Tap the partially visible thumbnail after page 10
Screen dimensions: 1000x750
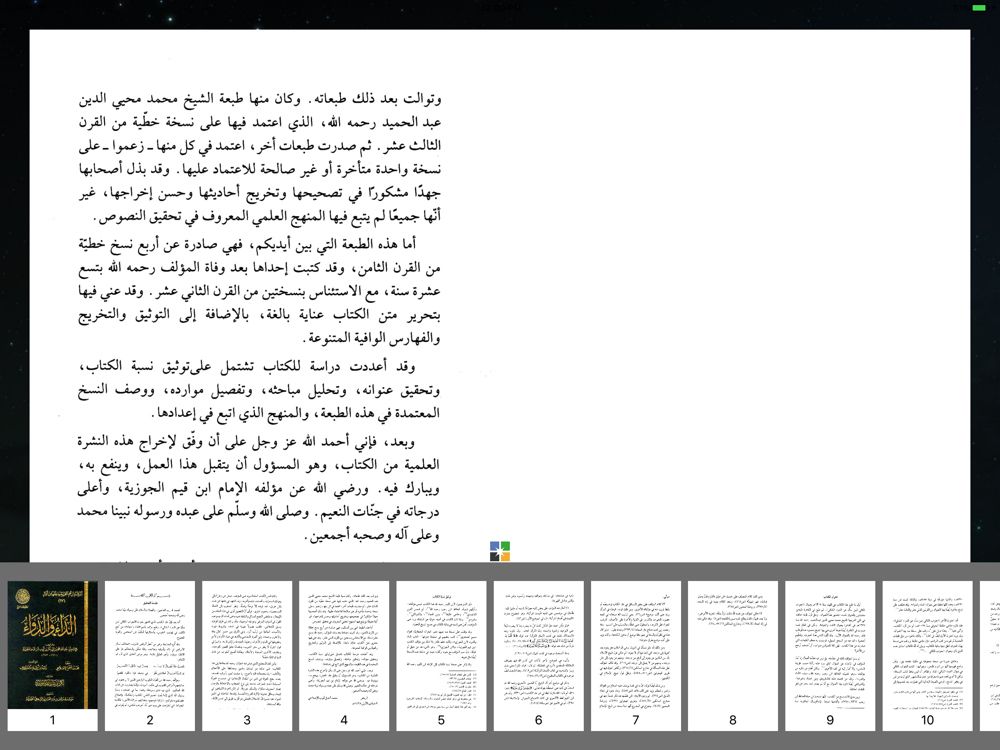coord(990,645)
